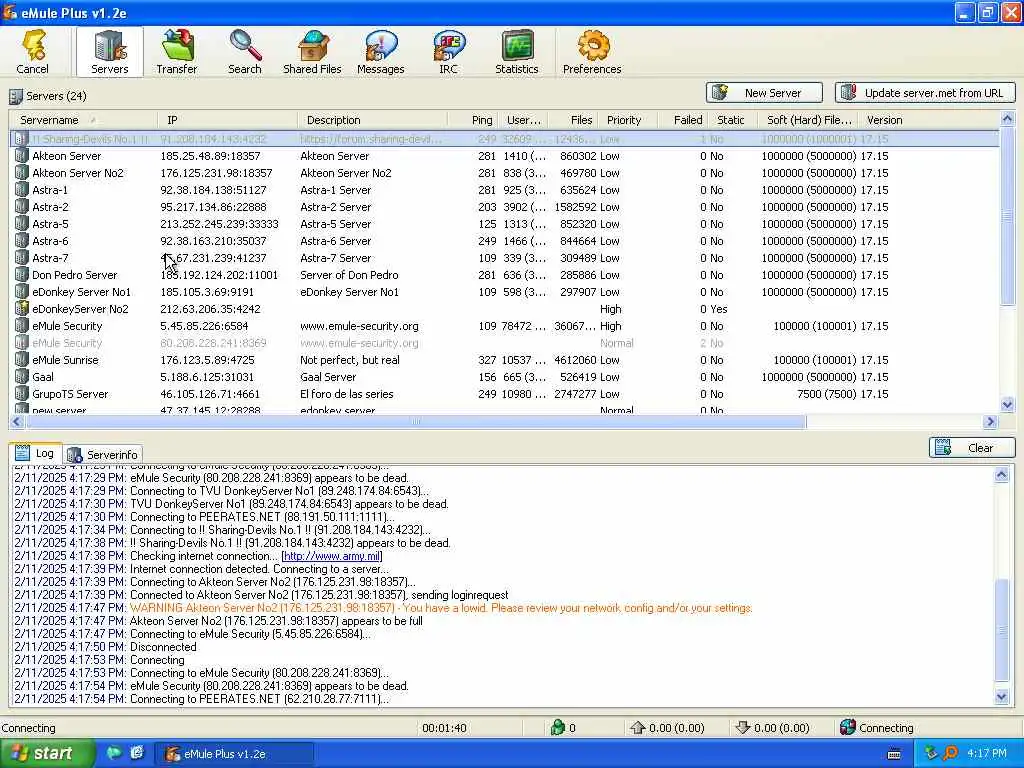Click the eMule Plus v1.2e taskbar button

[234, 754]
